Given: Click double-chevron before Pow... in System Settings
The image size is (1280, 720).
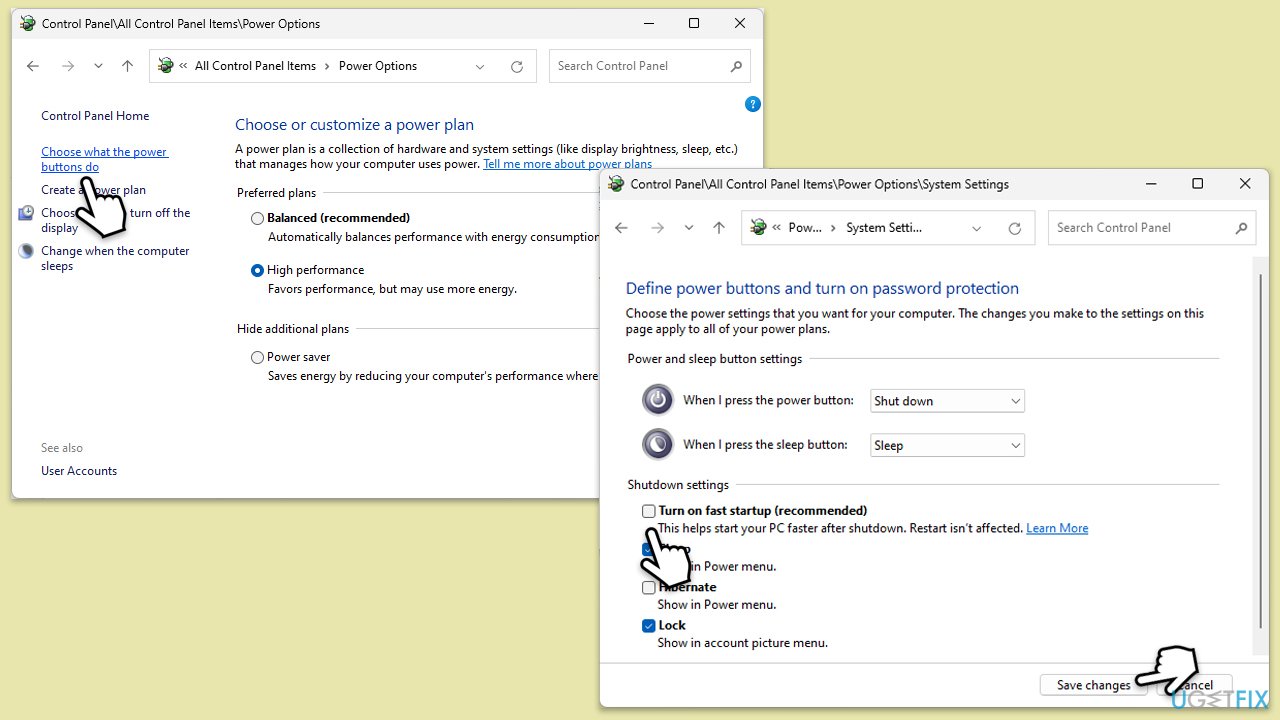Looking at the screenshot, I should click(x=777, y=228).
